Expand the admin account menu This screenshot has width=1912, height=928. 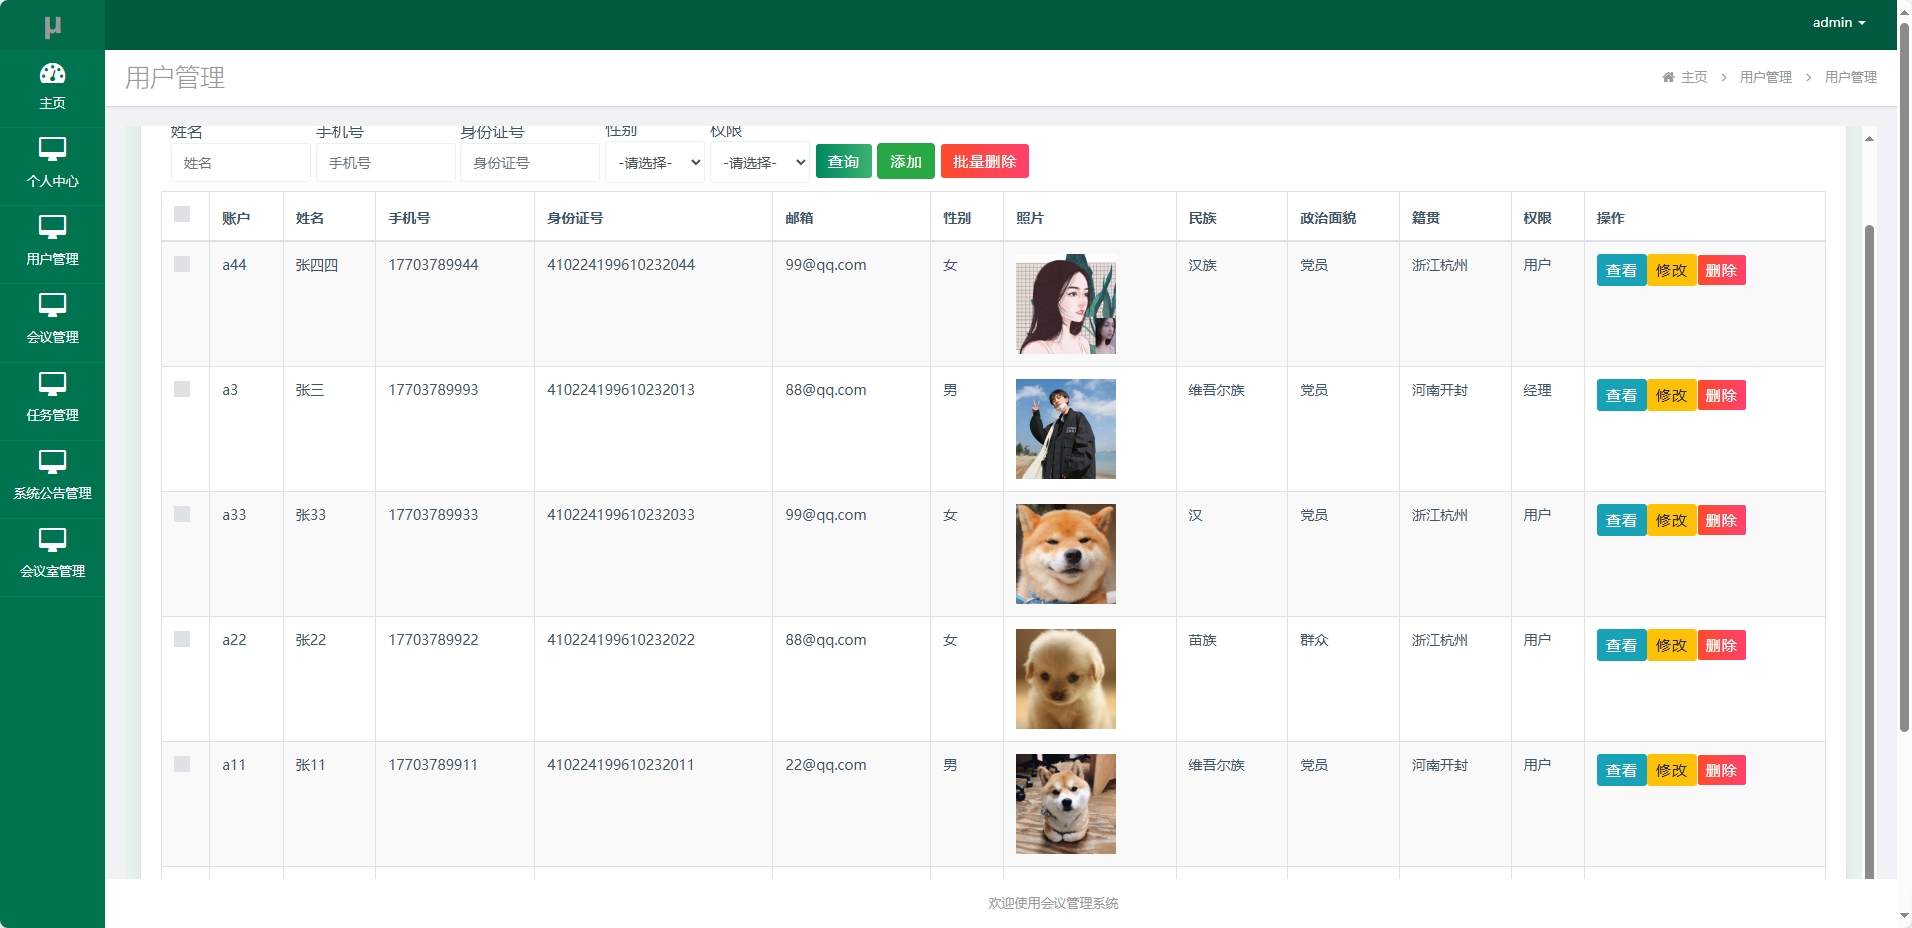pyautogui.click(x=1838, y=22)
